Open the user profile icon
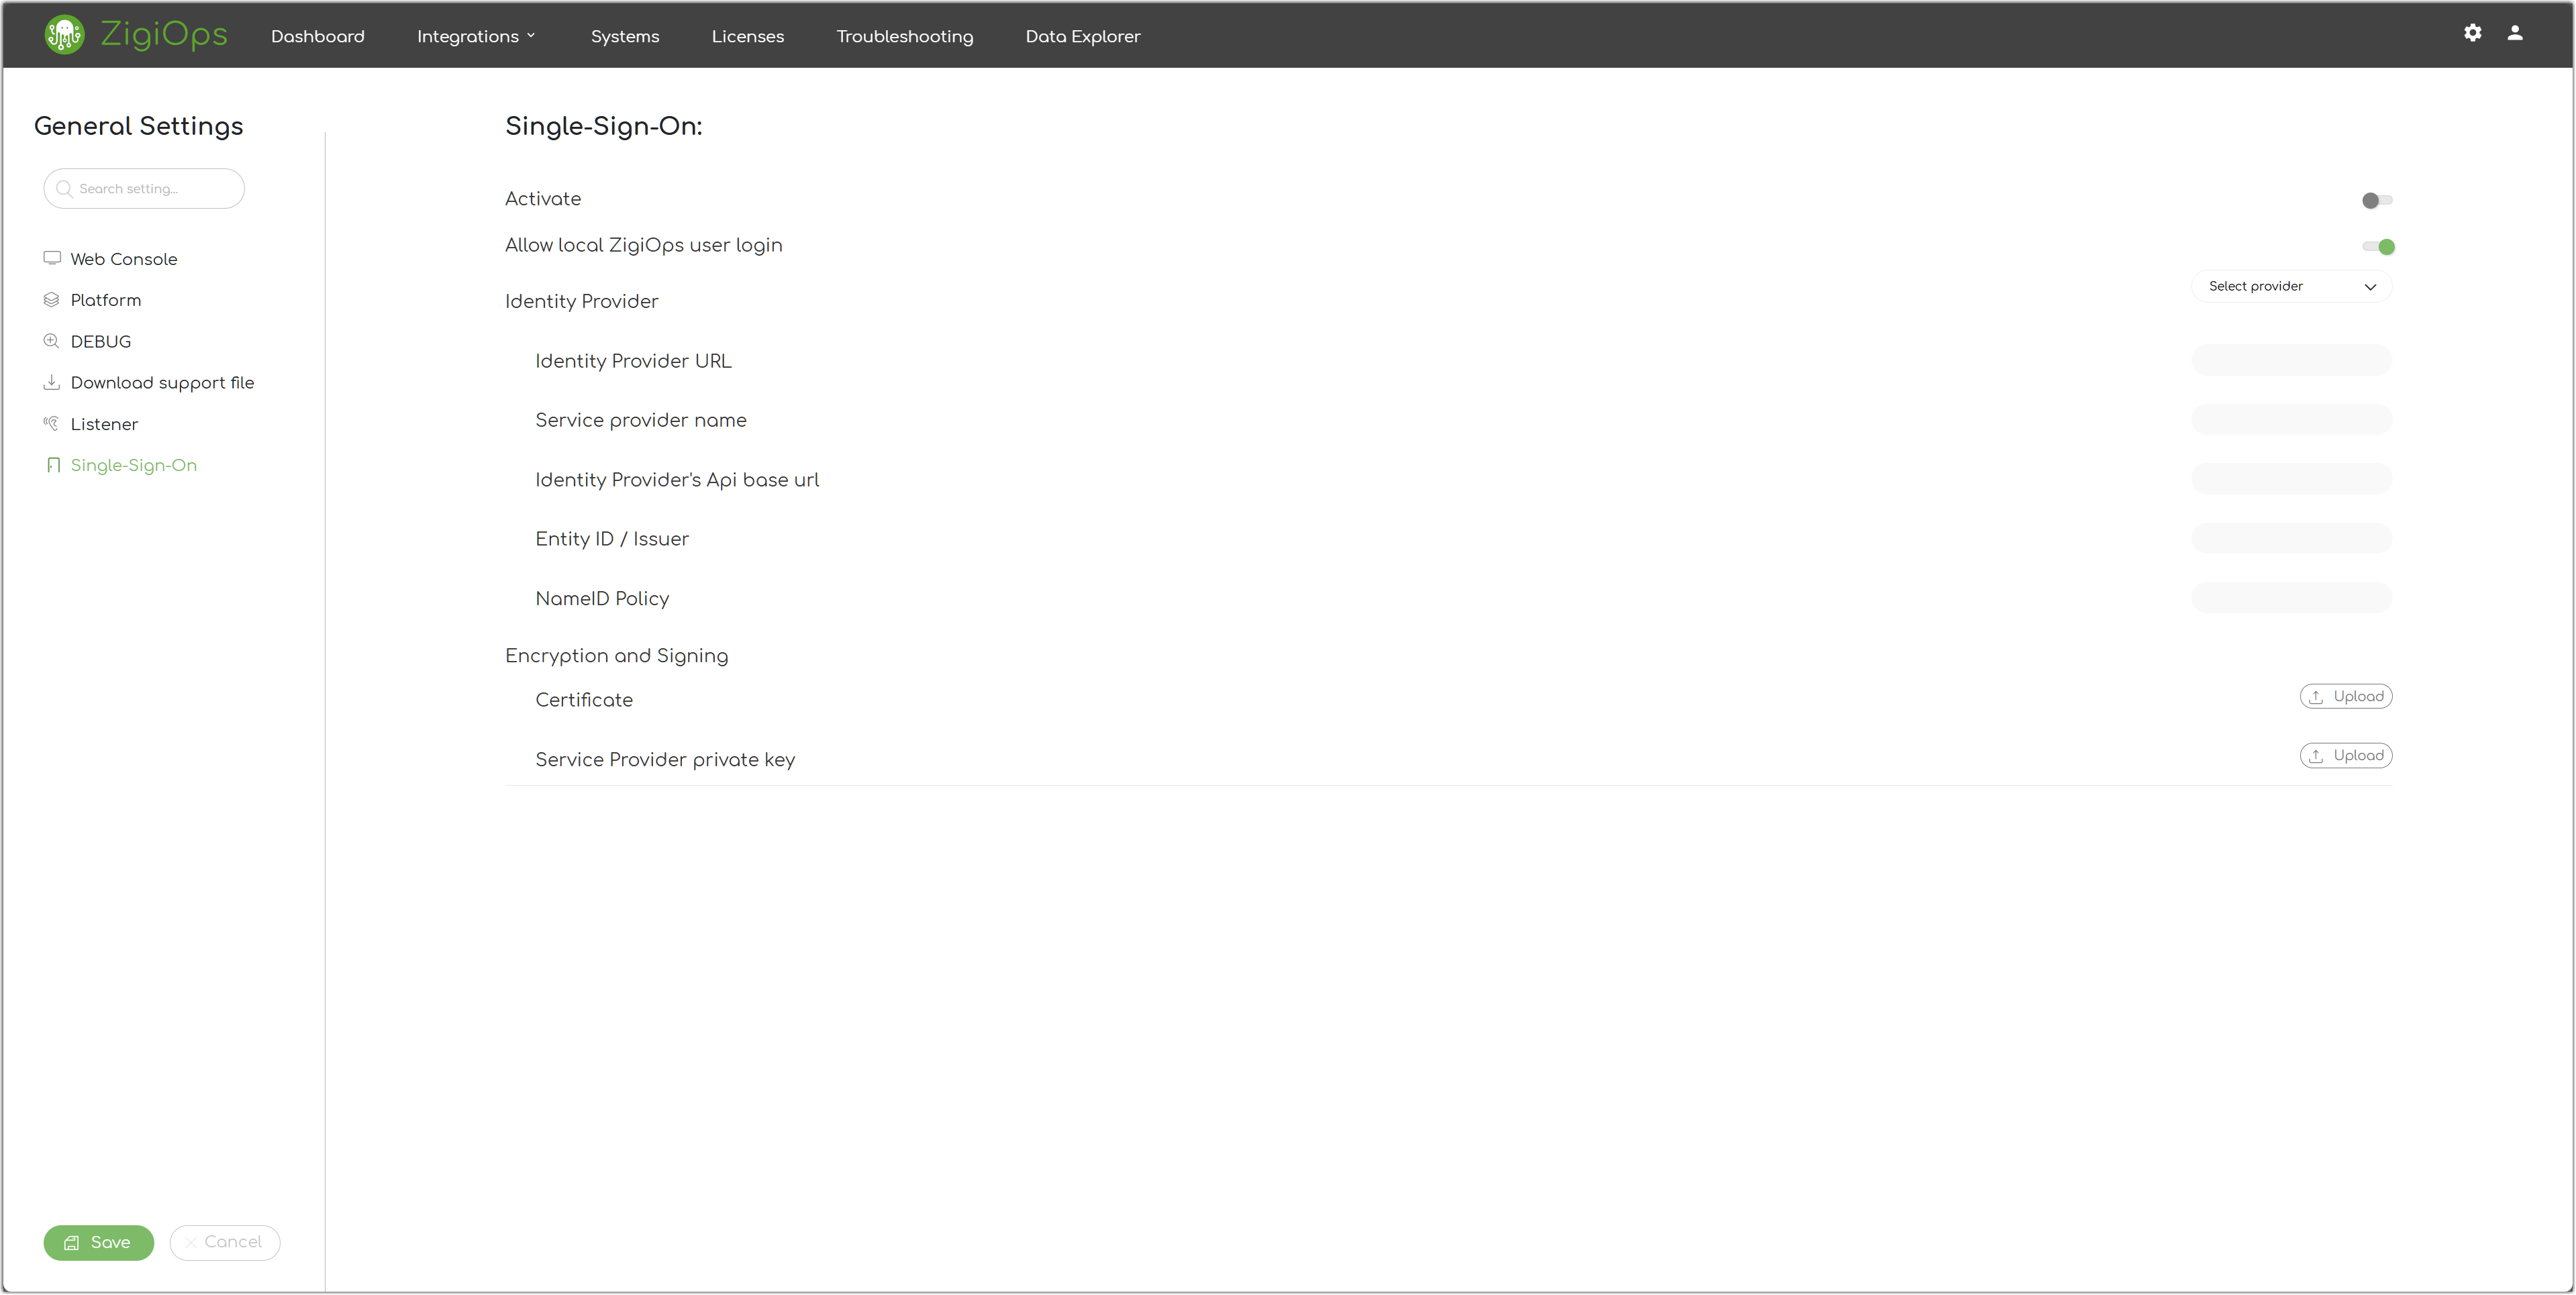The height and width of the screenshot is (1295, 2576). [2515, 33]
